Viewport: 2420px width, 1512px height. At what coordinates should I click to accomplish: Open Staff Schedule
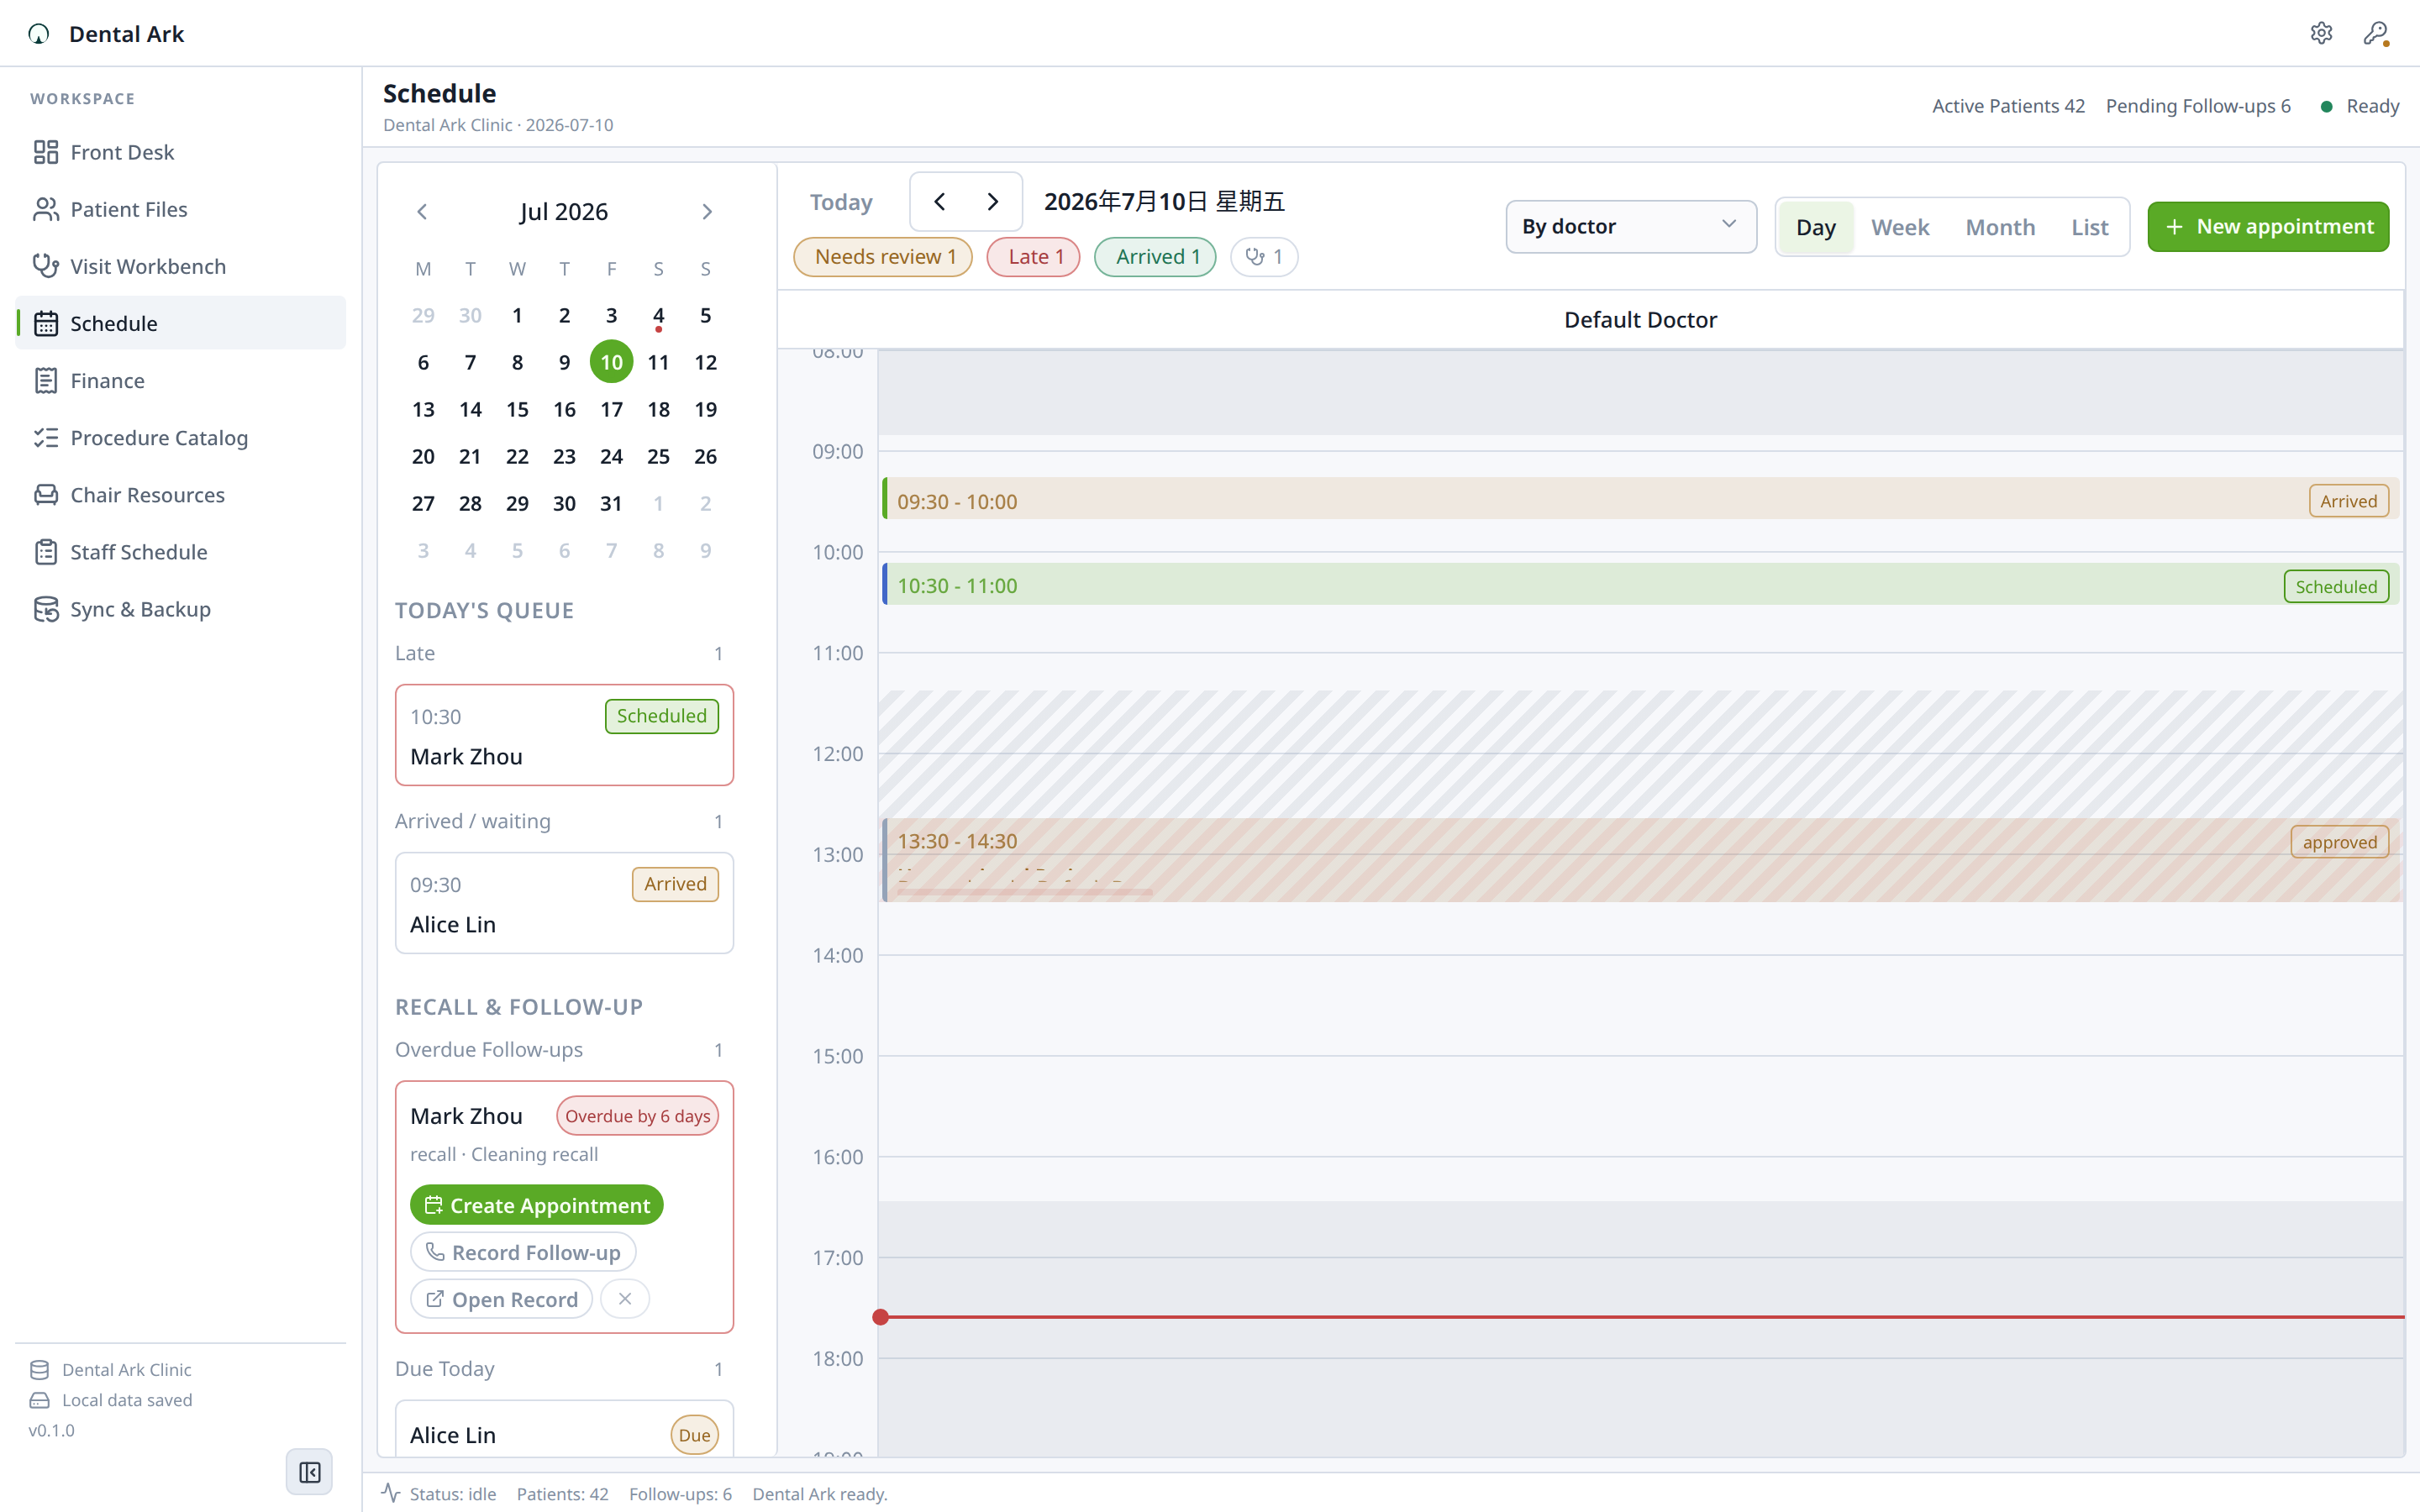pos(180,551)
